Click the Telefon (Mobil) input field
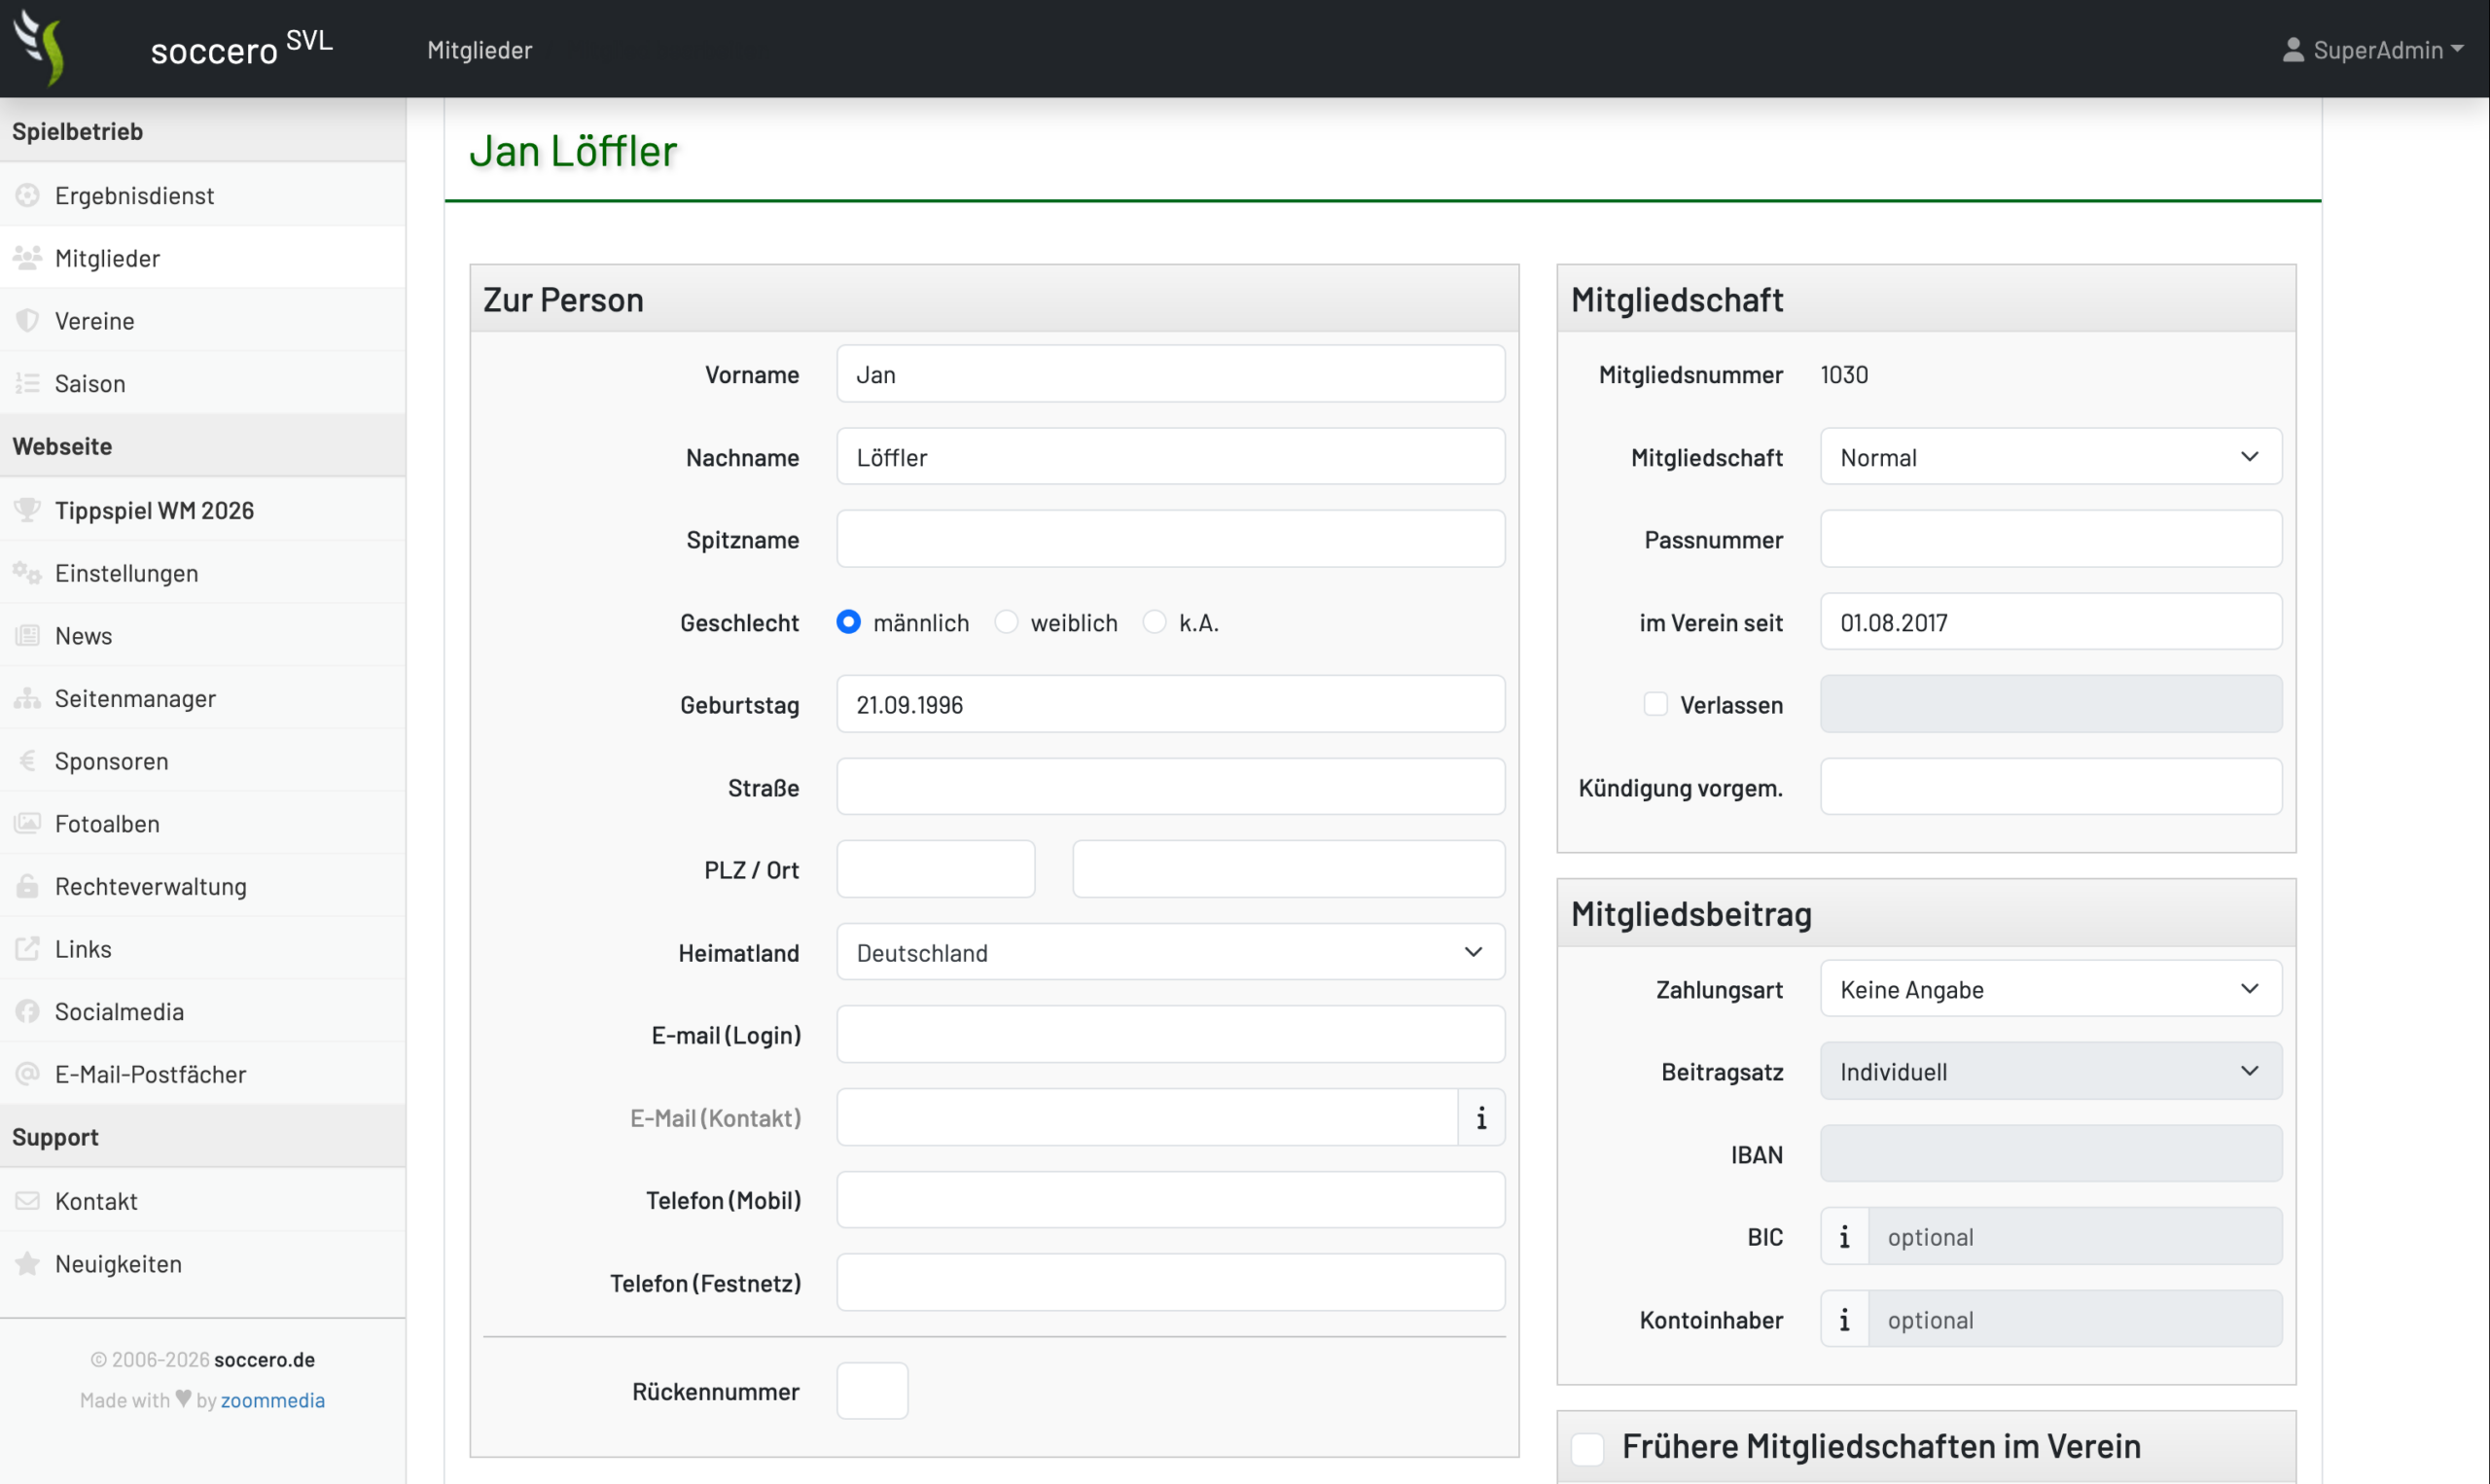2490x1484 pixels. 1170,1200
